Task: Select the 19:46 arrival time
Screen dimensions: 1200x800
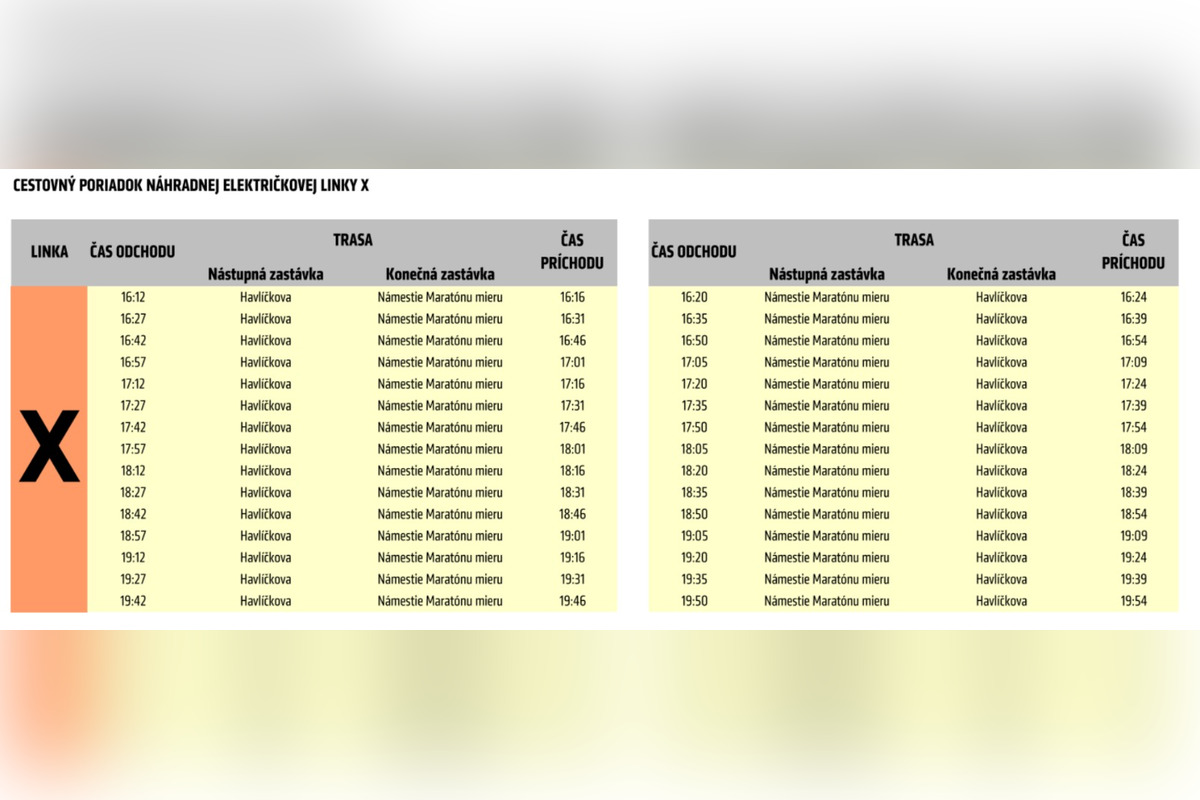Action: click(x=572, y=601)
